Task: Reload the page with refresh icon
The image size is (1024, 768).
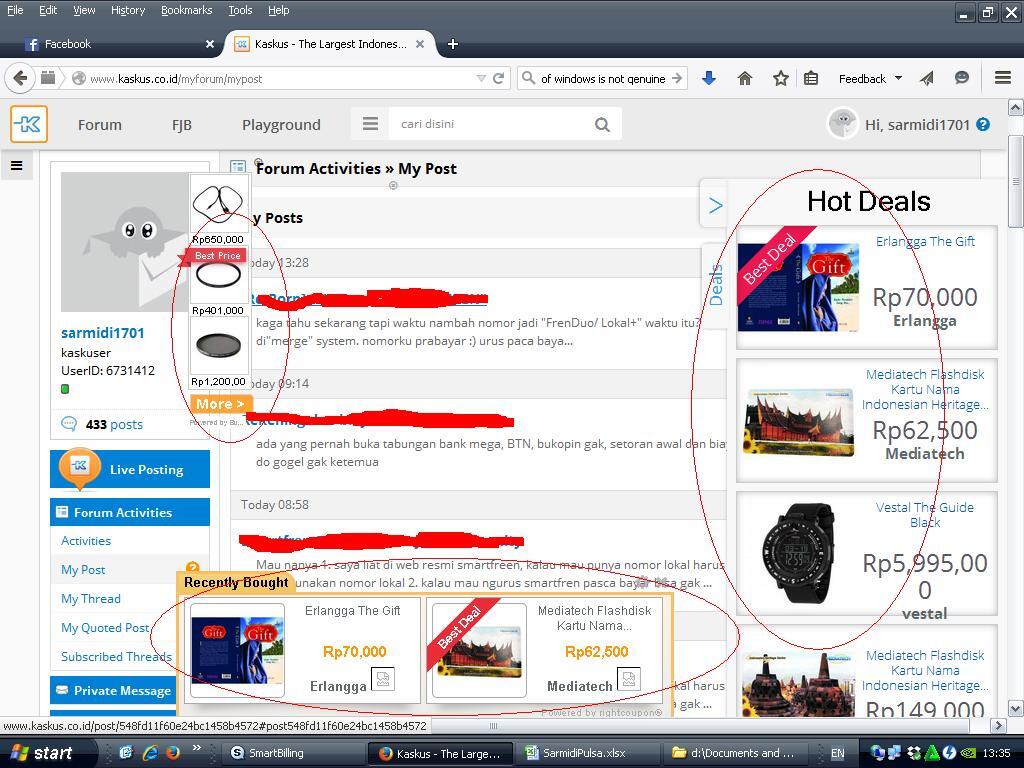Action: (498, 78)
